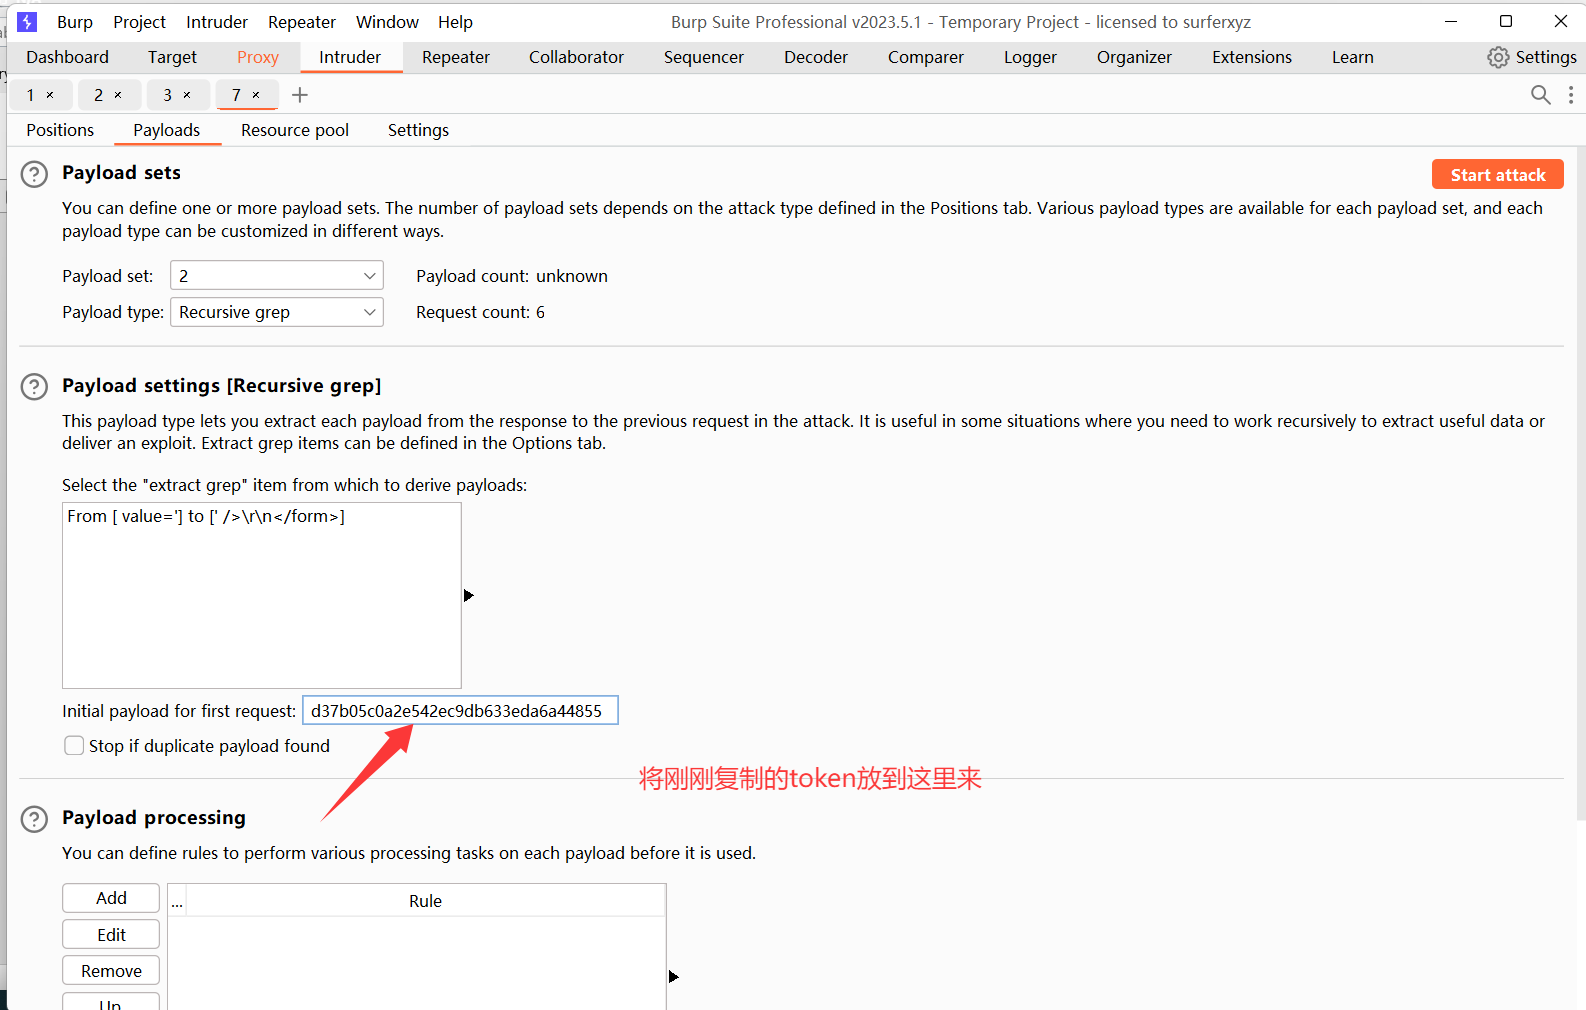Open the Intruder Settings sub-tab

[x=418, y=130]
